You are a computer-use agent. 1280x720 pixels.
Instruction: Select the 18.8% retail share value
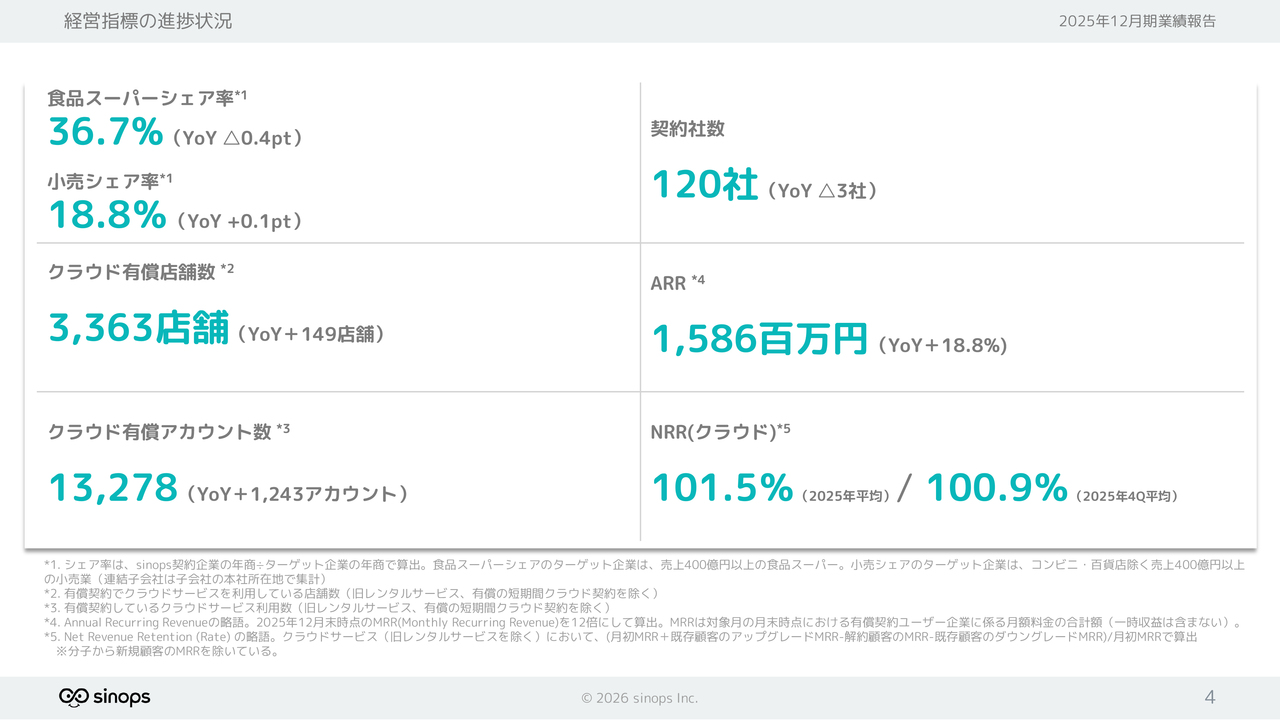coord(107,214)
